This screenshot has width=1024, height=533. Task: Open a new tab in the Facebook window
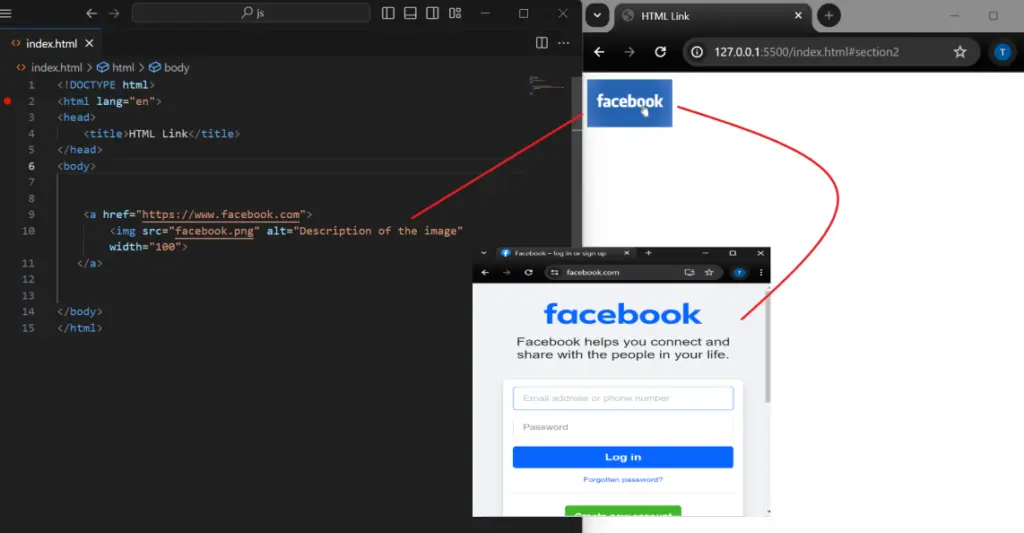click(x=648, y=253)
